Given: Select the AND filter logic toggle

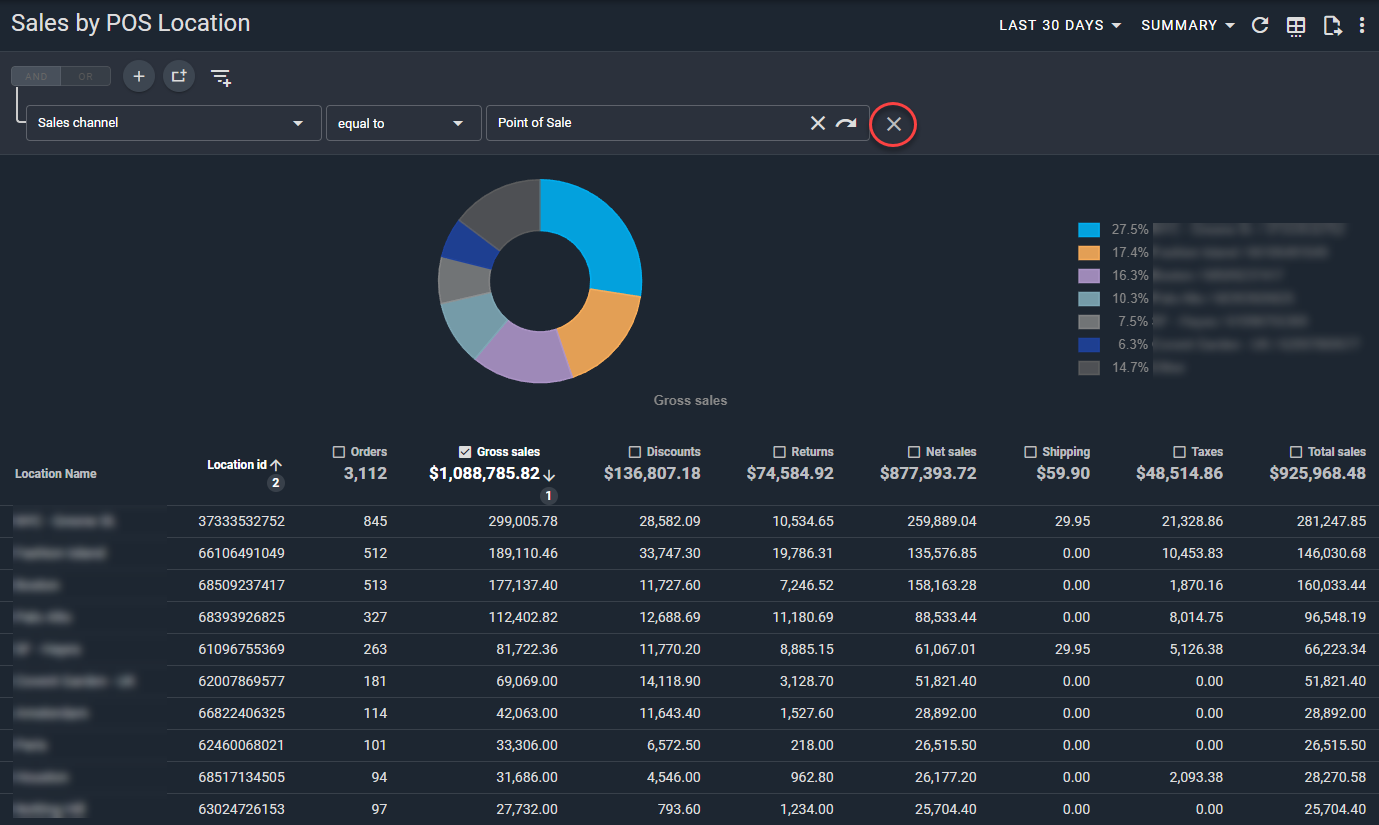Looking at the screenshot, I should tap(36, 76).
